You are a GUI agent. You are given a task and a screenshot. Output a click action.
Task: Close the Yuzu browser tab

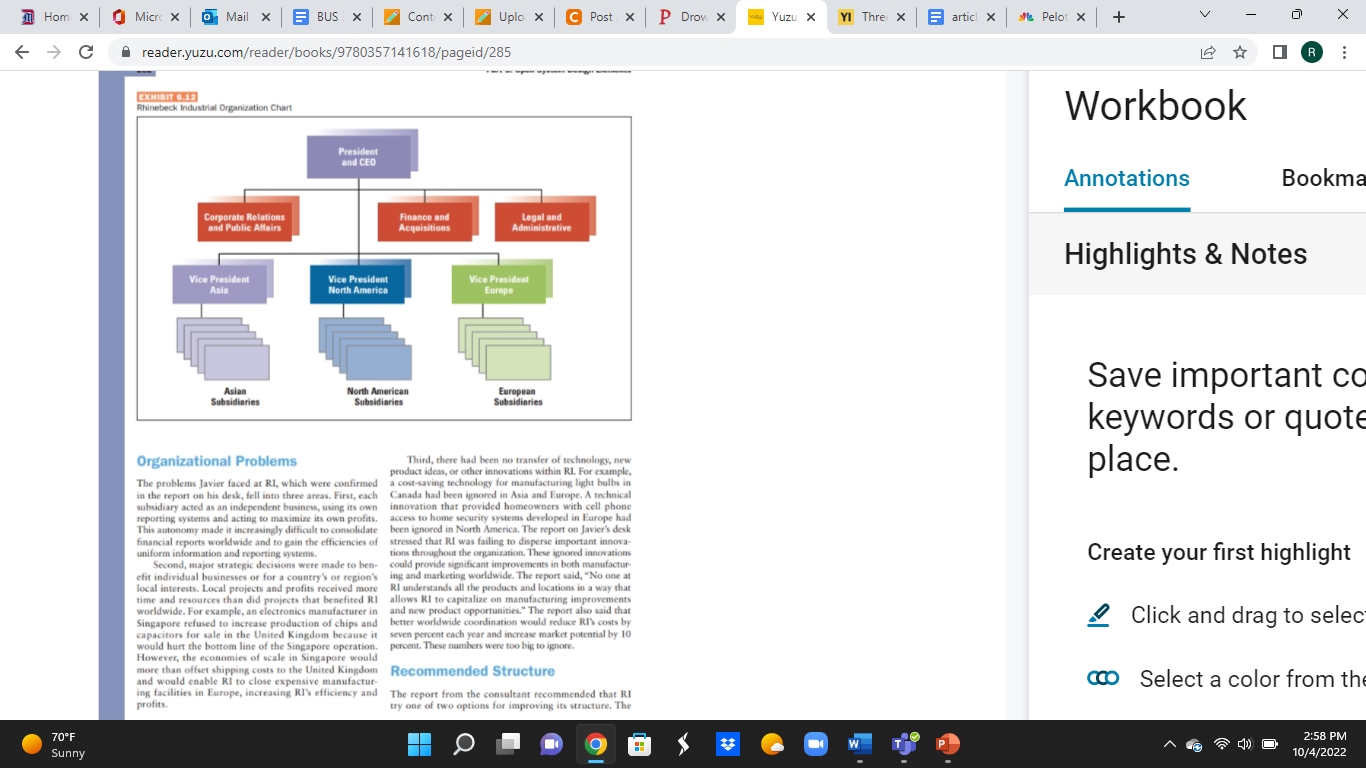810,17
